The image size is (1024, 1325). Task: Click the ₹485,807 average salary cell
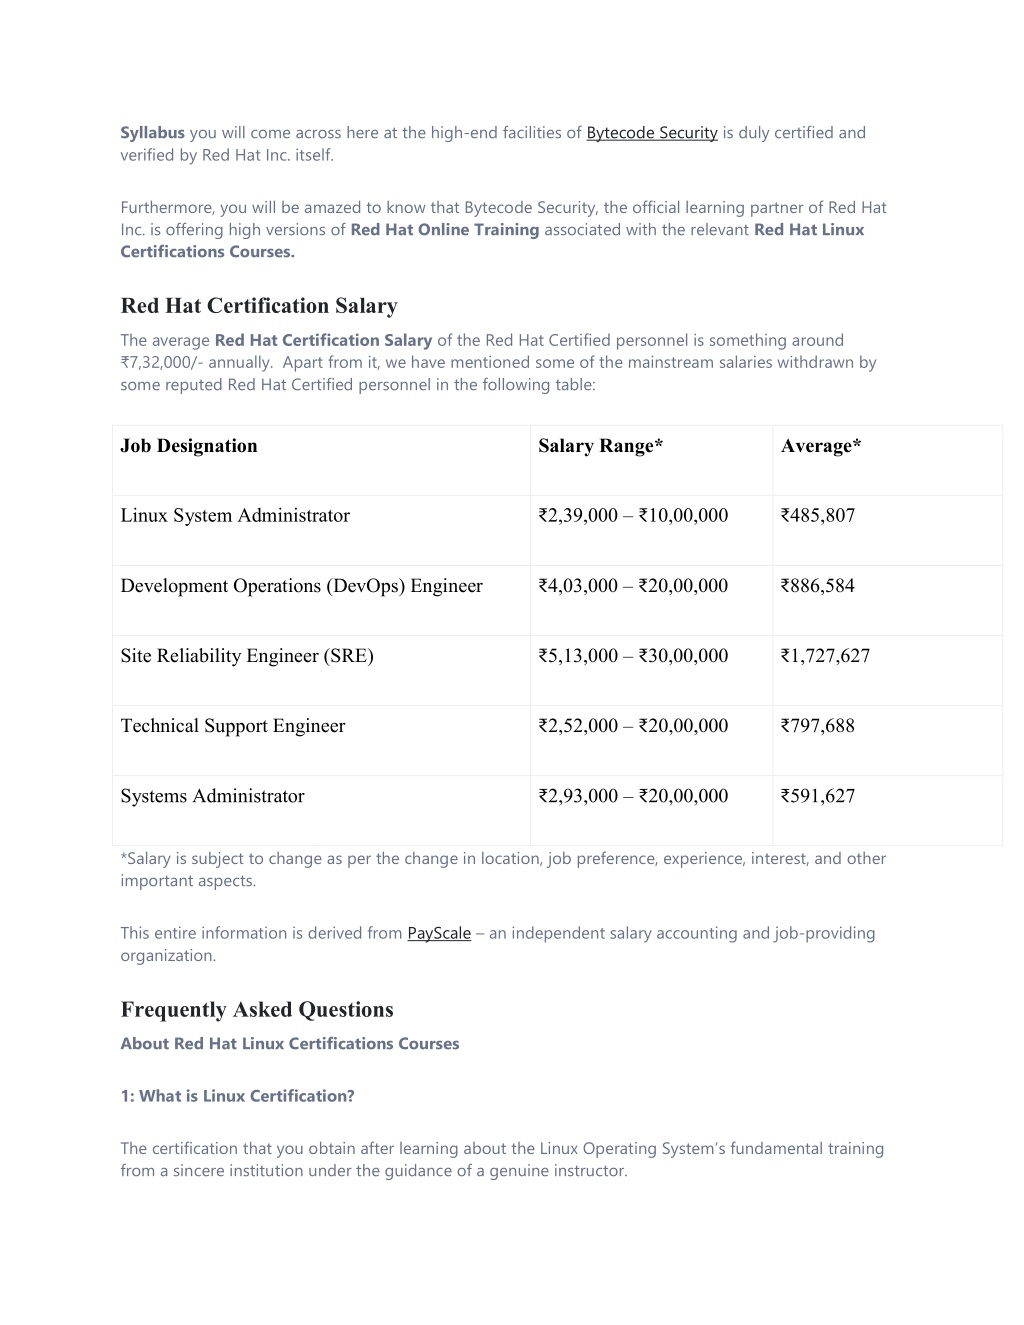(x=887, y=531)
